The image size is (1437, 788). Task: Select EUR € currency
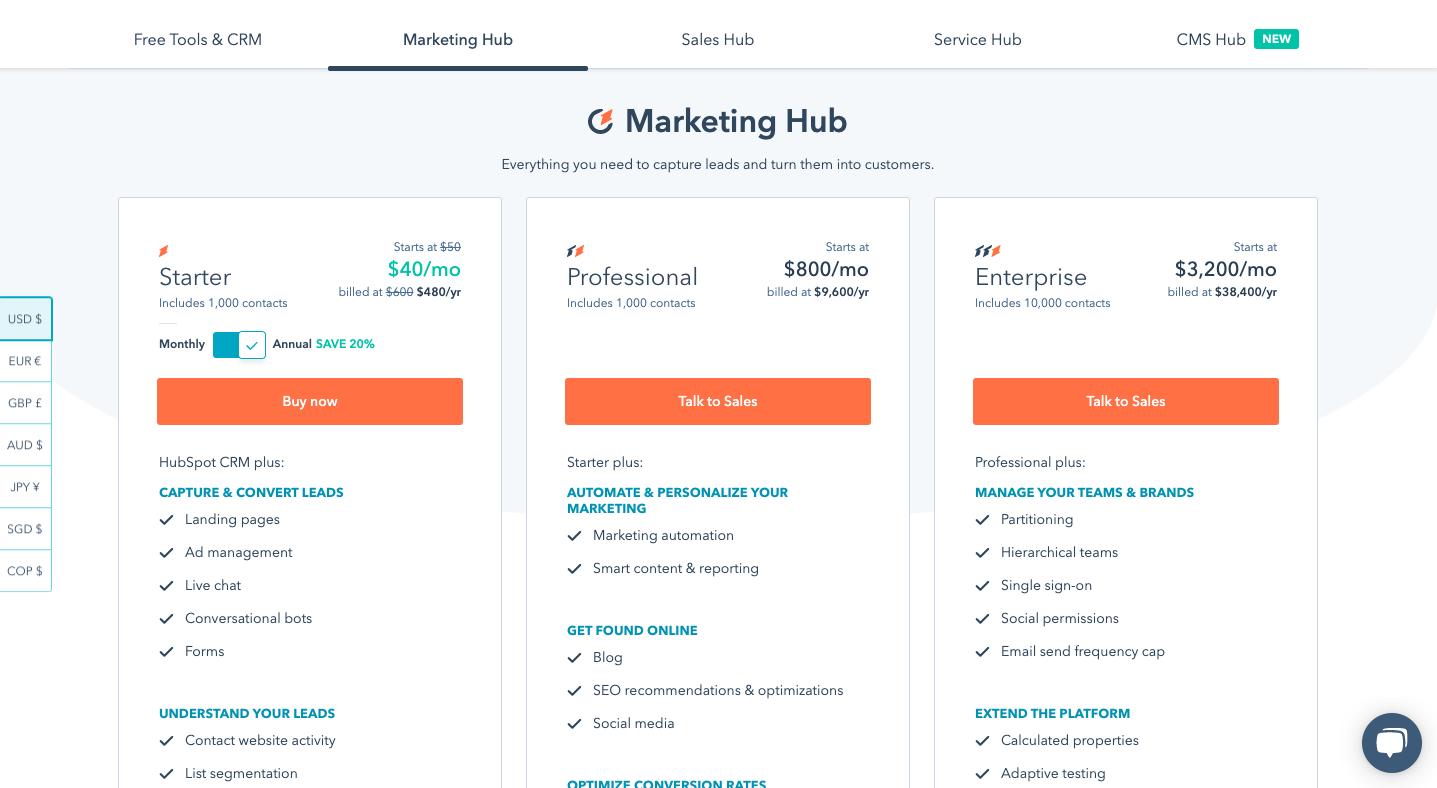pos(25,361)
